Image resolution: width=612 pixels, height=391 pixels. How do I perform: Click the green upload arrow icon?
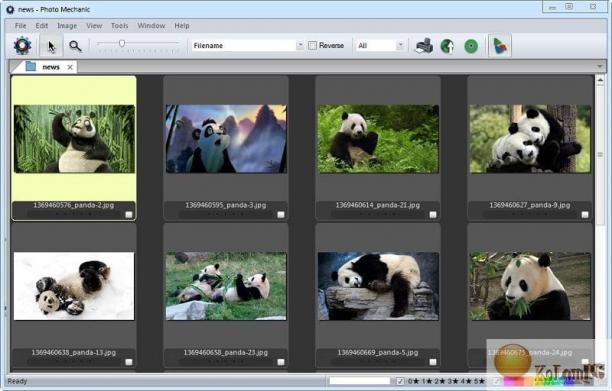tap(447, 46)
